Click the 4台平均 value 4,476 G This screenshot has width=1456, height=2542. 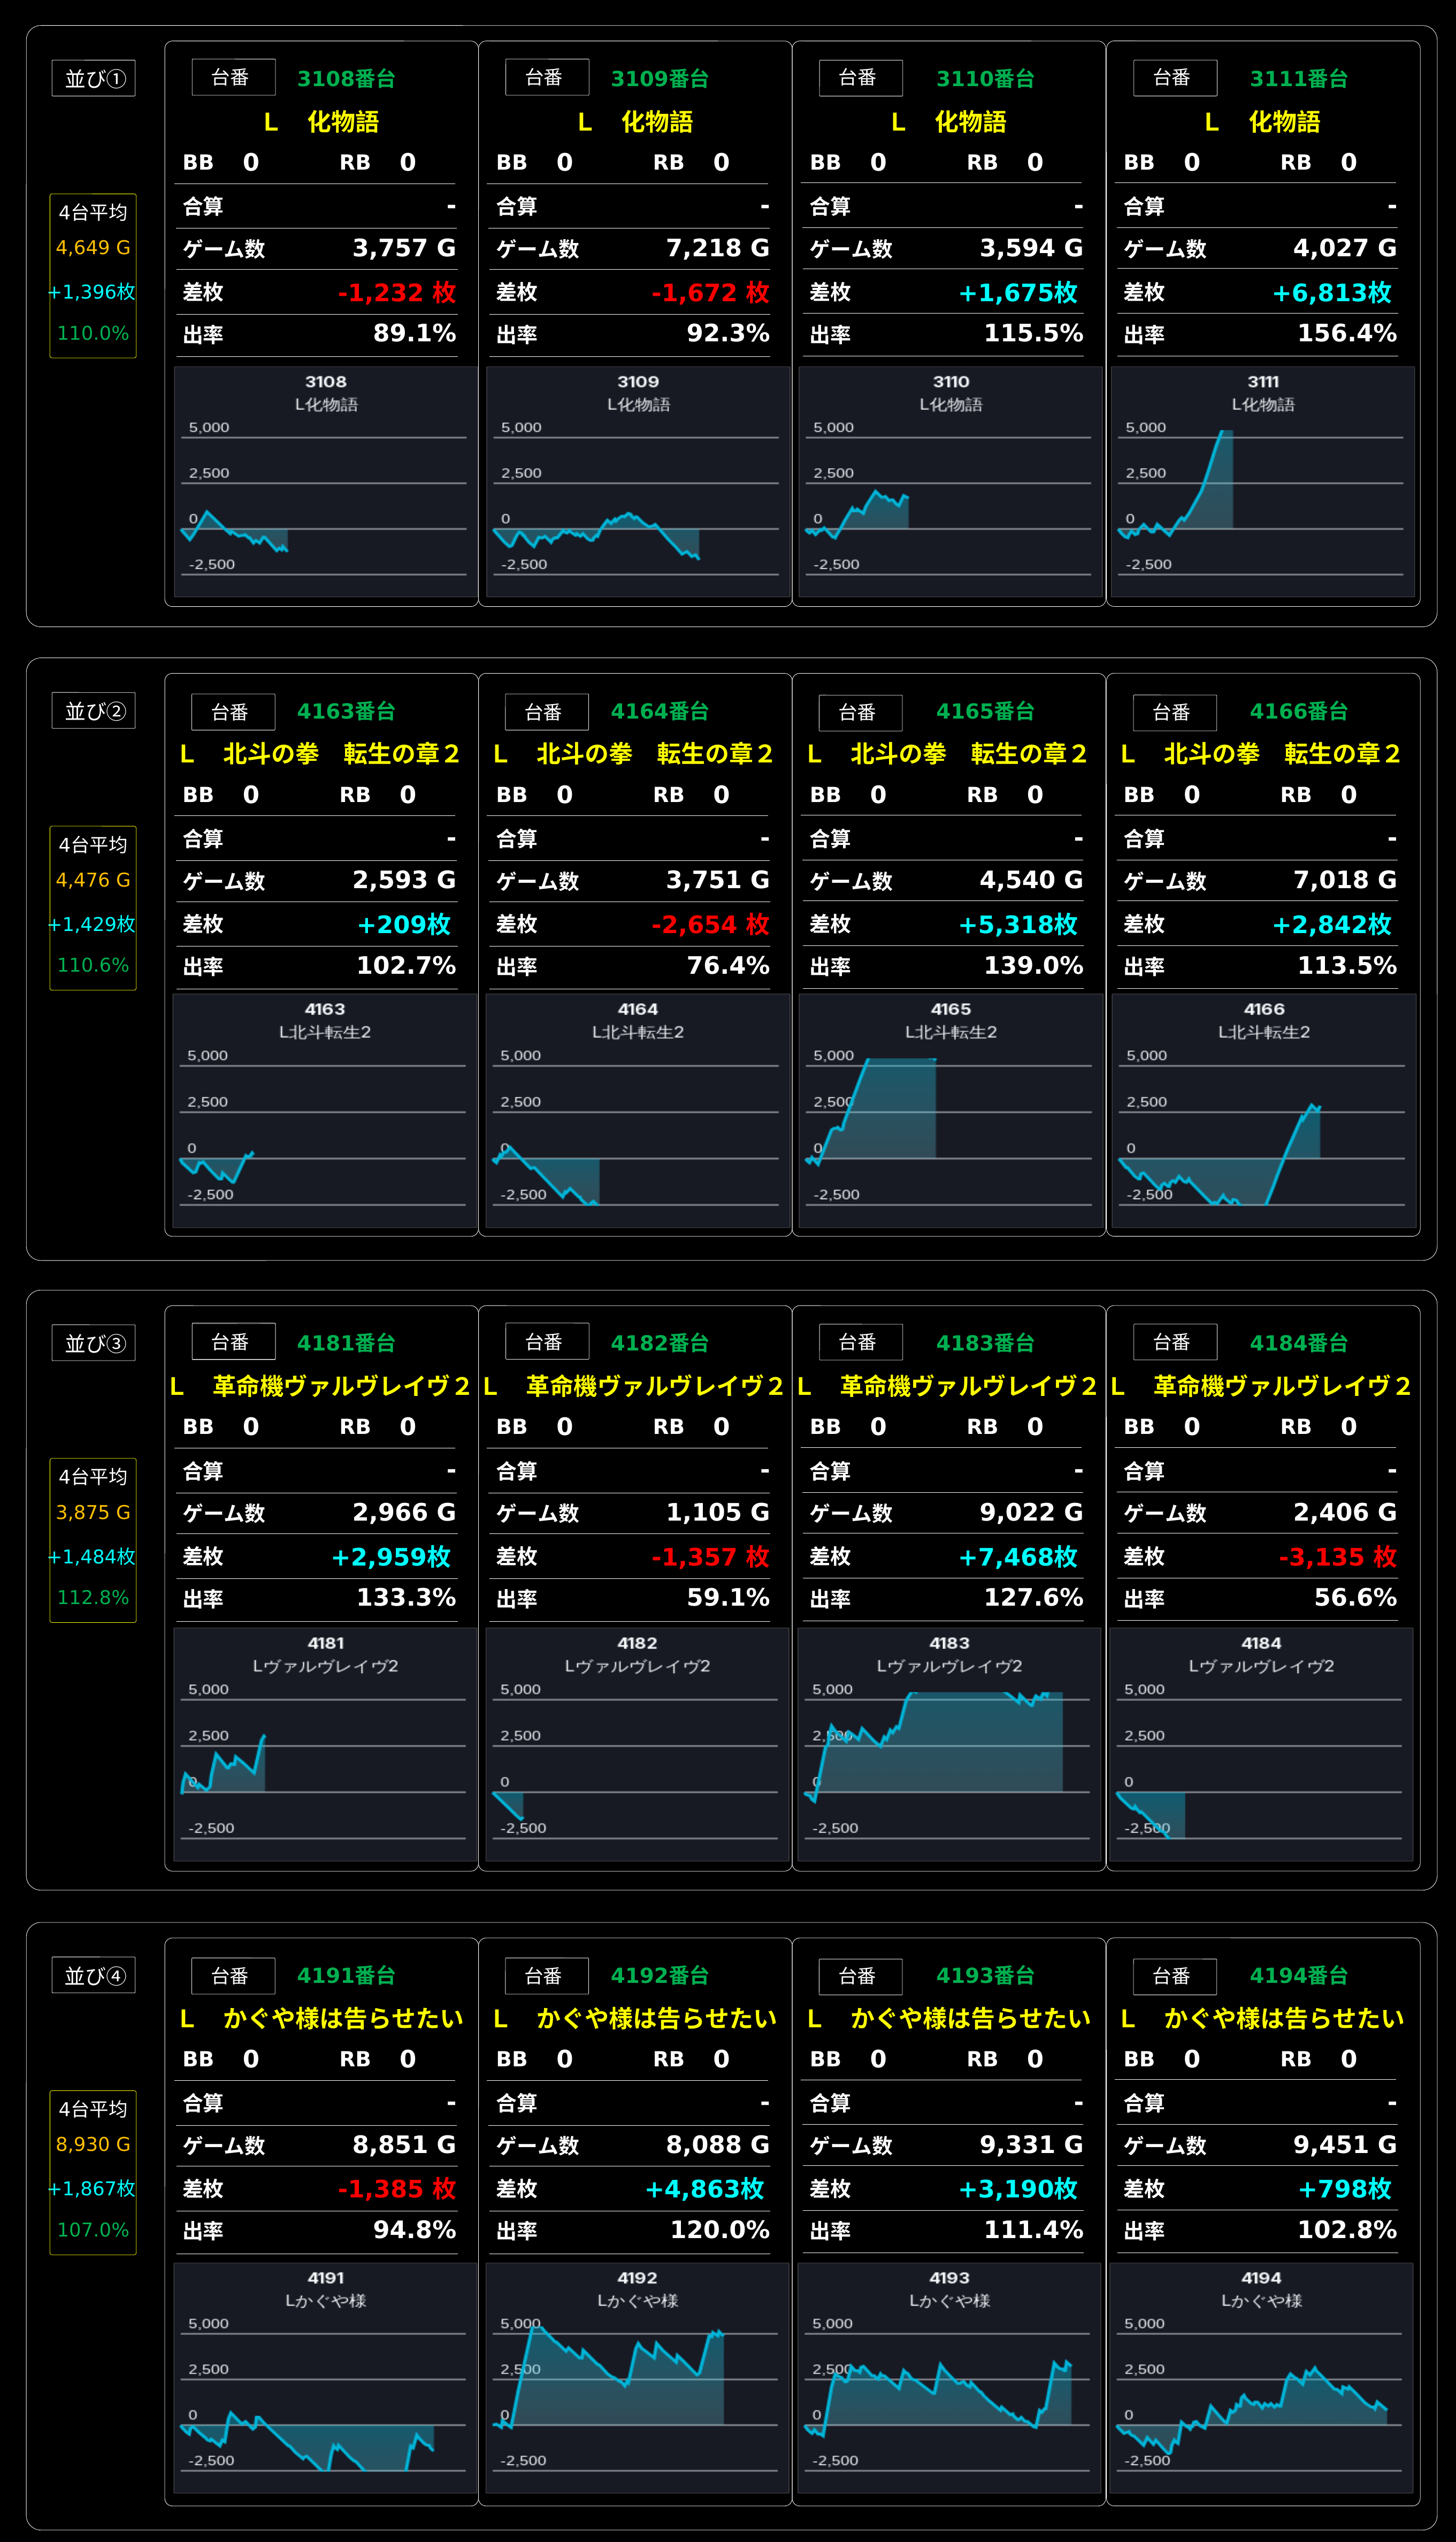click(x=93, y=880)
